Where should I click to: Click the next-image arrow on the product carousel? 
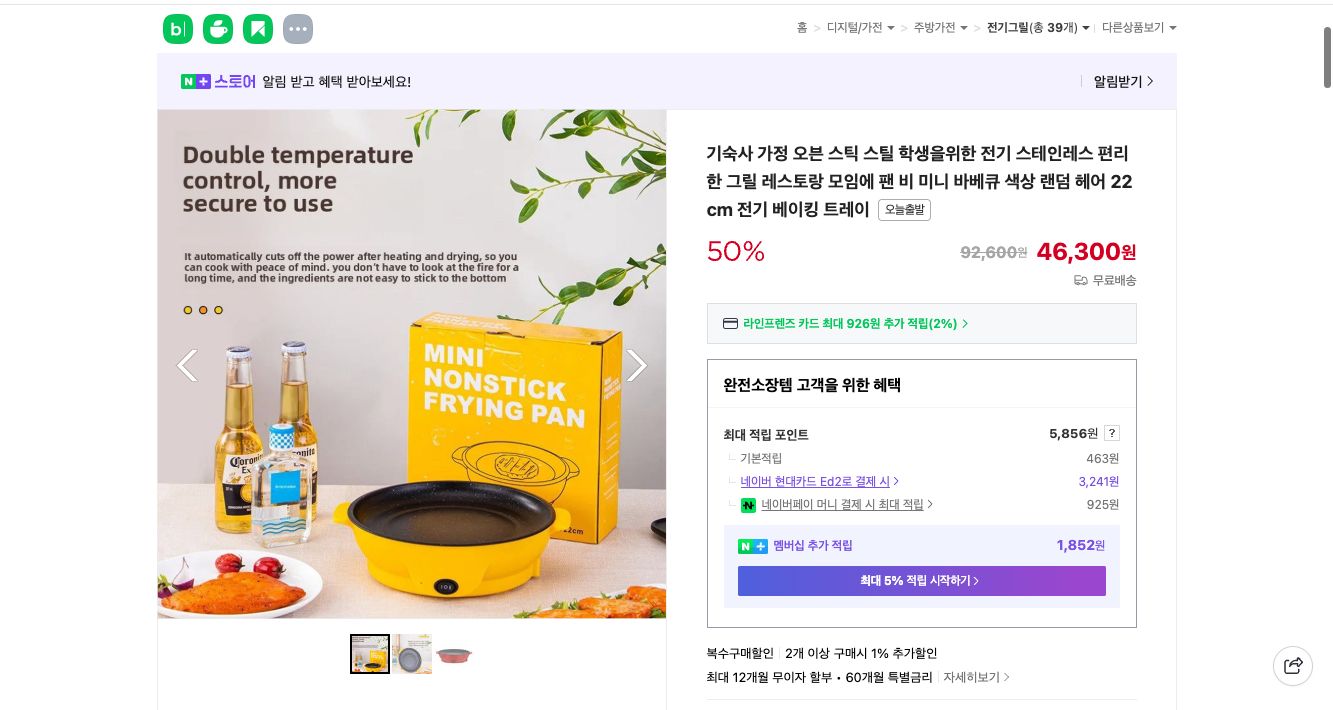click(637, 365)
